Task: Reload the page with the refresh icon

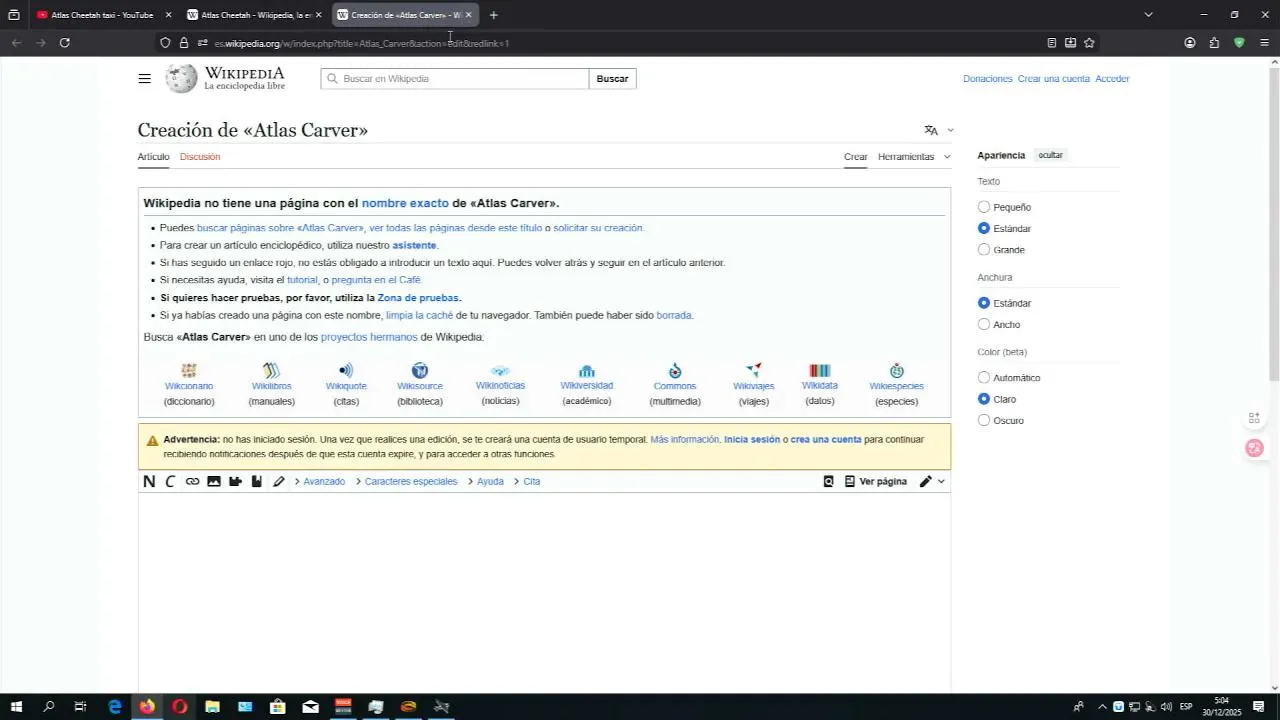Action: pyautogui.click(x=65, y=43)
